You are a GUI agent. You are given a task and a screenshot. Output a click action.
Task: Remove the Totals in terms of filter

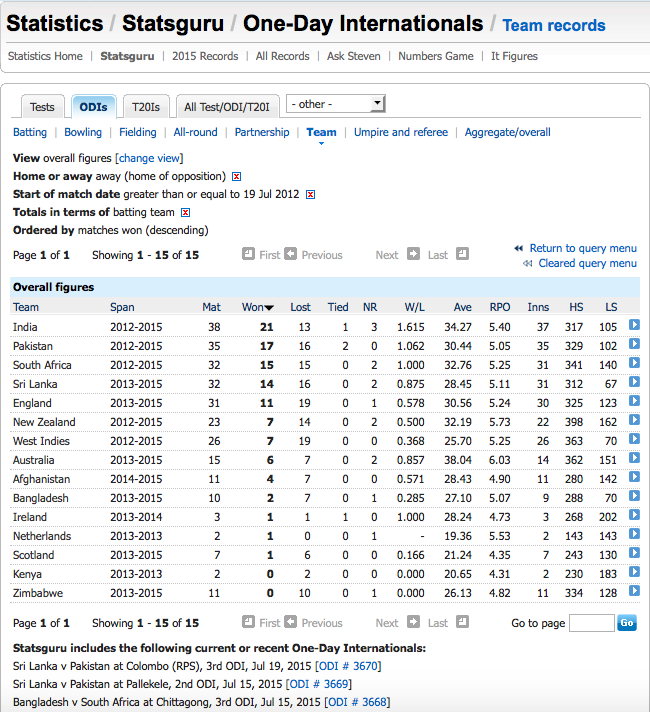tap(185, 213)
